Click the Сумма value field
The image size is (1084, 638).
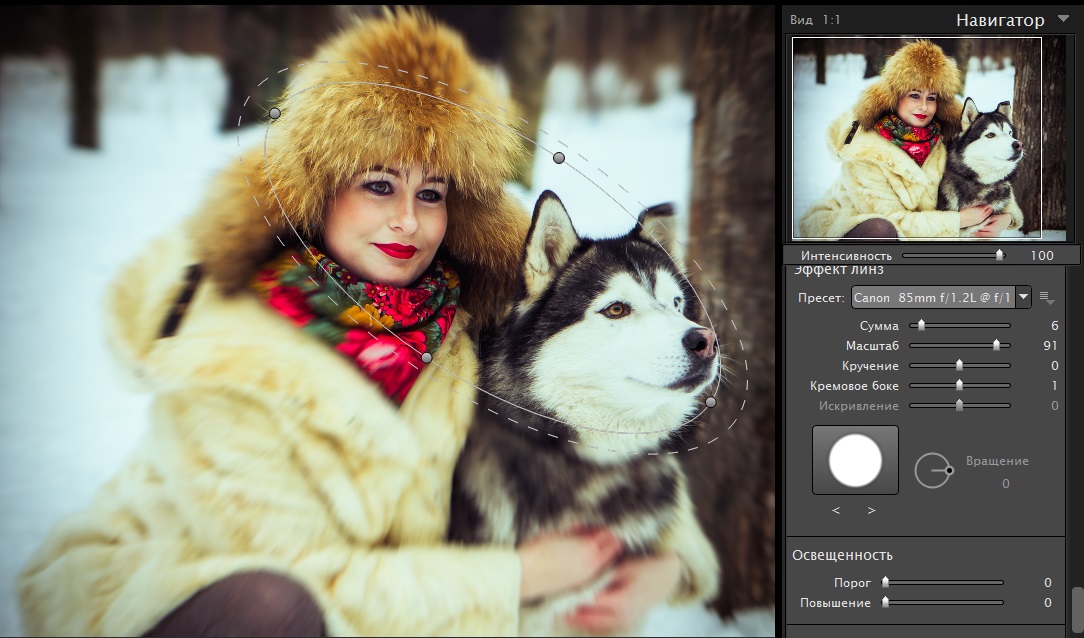click(1054, 326)
